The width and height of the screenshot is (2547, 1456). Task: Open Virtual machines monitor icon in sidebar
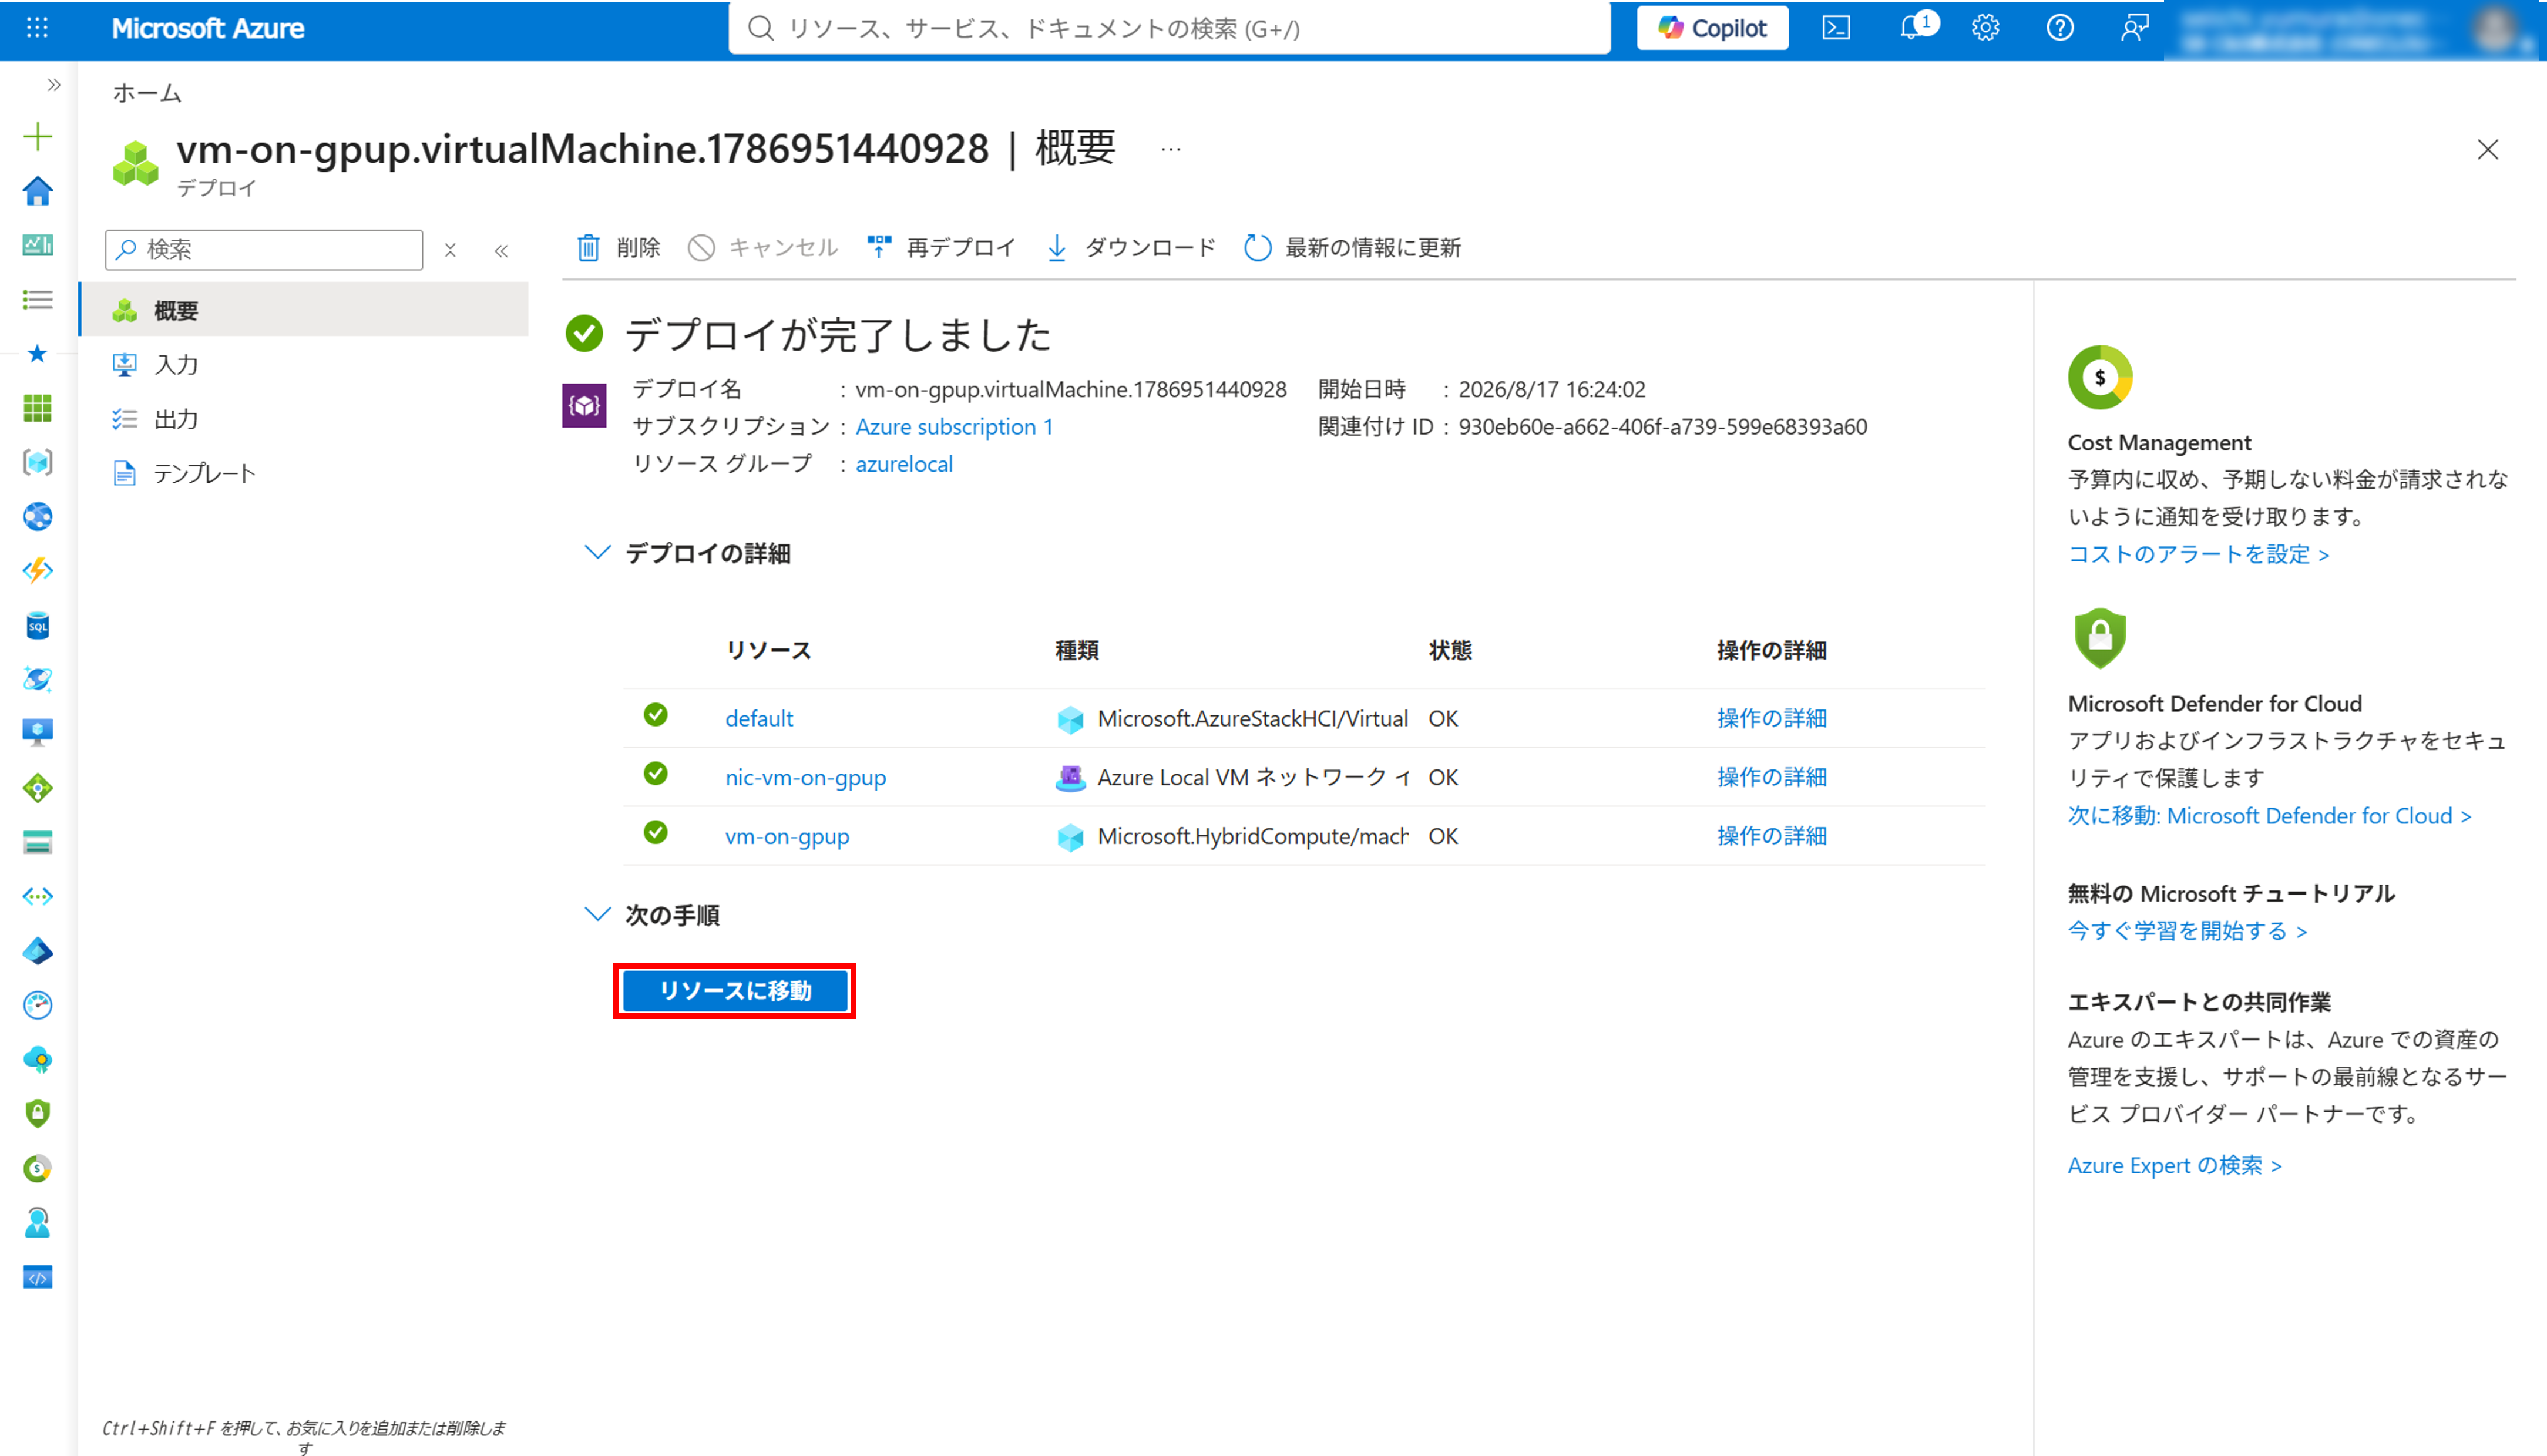(37, 733)
